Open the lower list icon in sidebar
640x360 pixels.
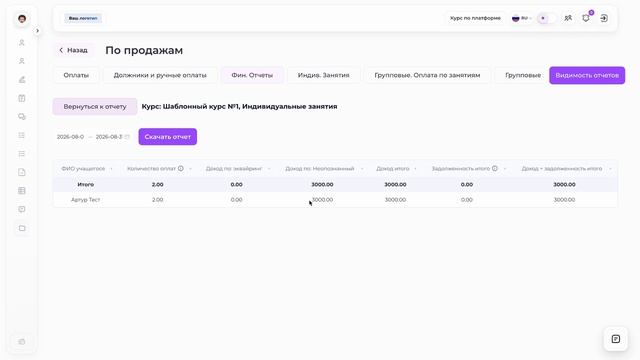click(22, 154)
